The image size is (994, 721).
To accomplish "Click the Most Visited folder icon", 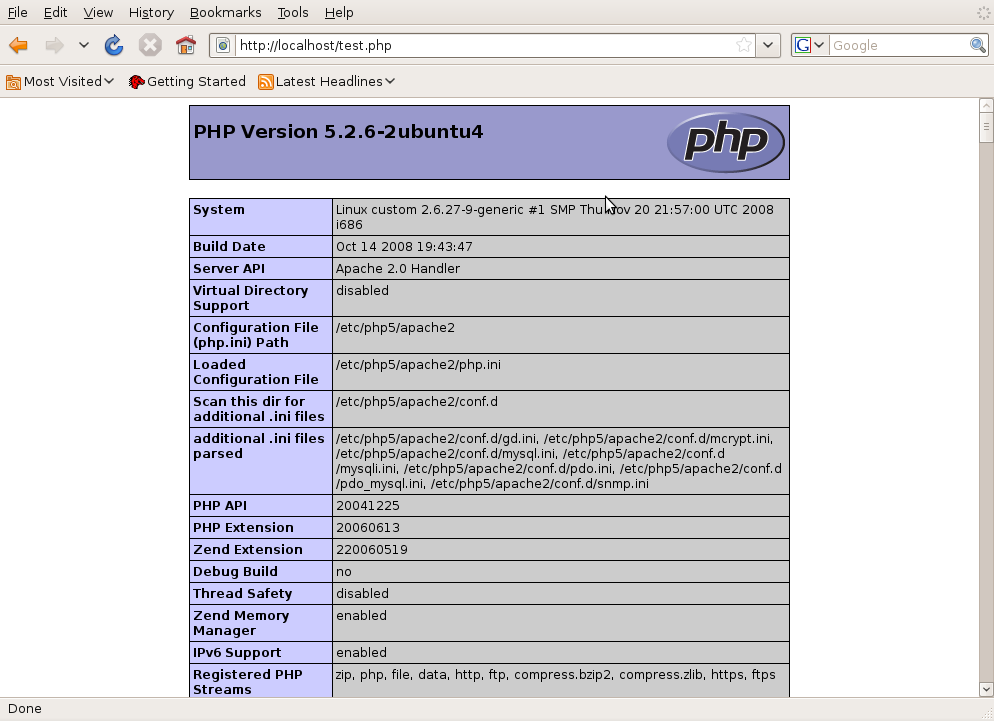I will coord(13,82).
